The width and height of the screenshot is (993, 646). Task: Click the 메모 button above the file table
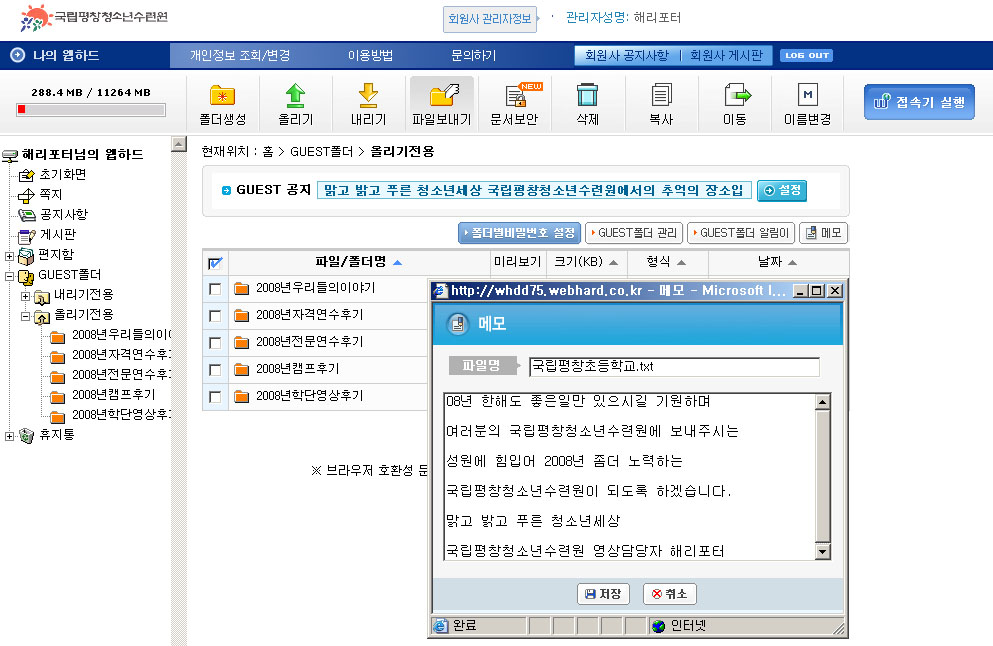823,233
